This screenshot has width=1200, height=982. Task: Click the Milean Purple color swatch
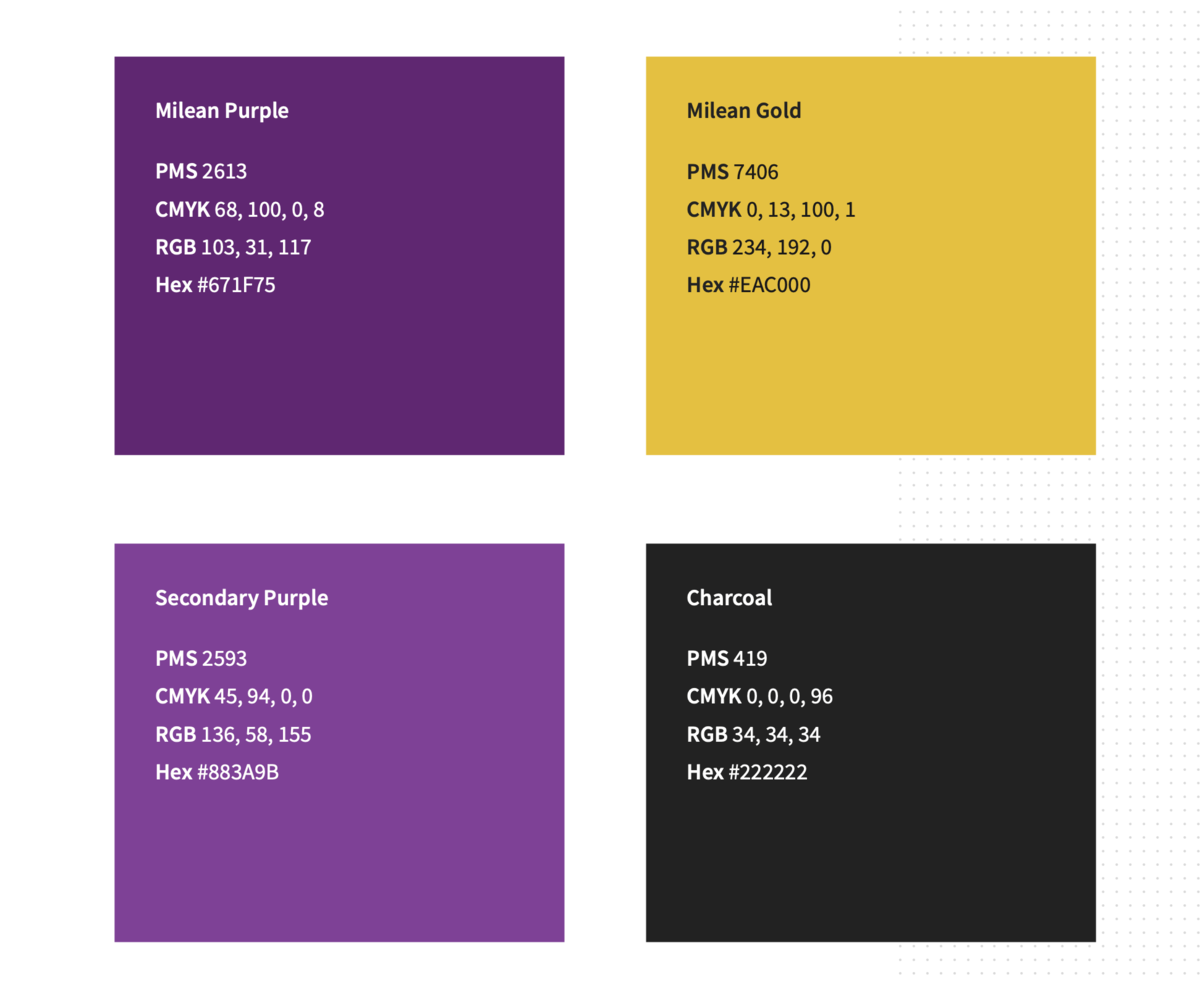[x=339, y=370]
